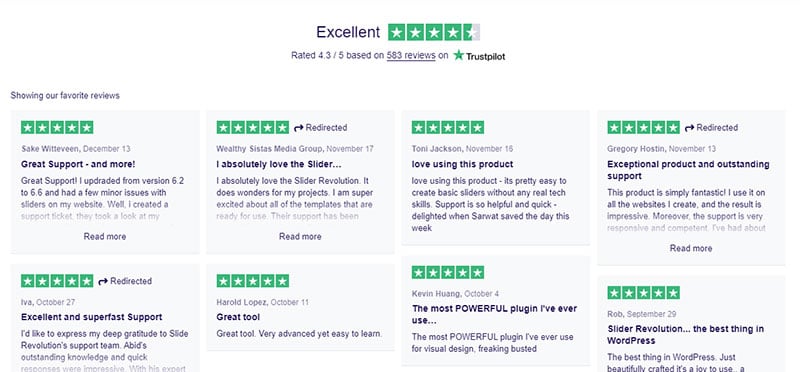
Task: Click five-star rating on Toni Jackson review
Action: [448, 128]
